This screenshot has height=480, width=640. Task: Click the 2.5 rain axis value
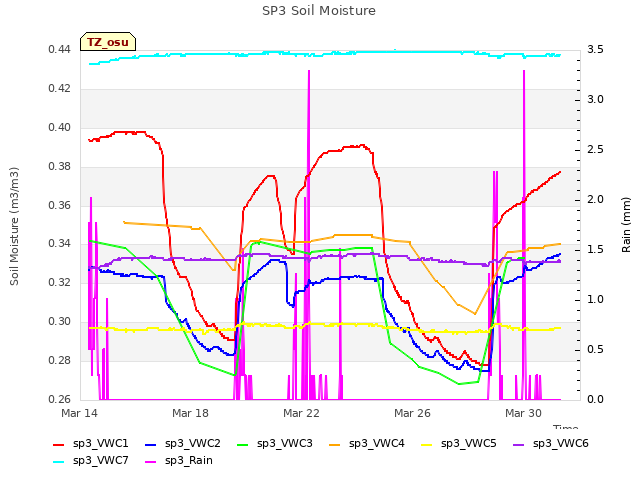click(x=595, y=150)
